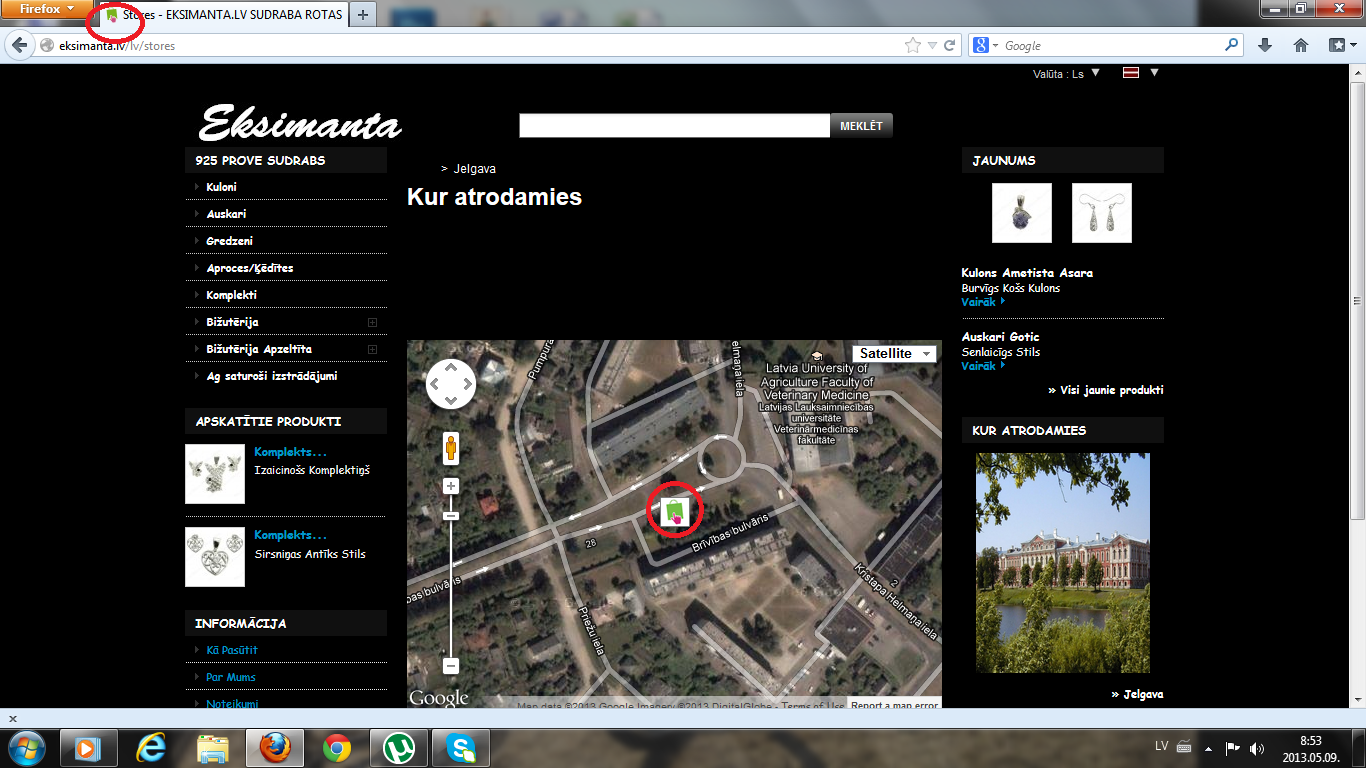Click Vairāk under Kulons Ametista Asara
This screenshot has height=768, width=1366.
coord(983,301)
